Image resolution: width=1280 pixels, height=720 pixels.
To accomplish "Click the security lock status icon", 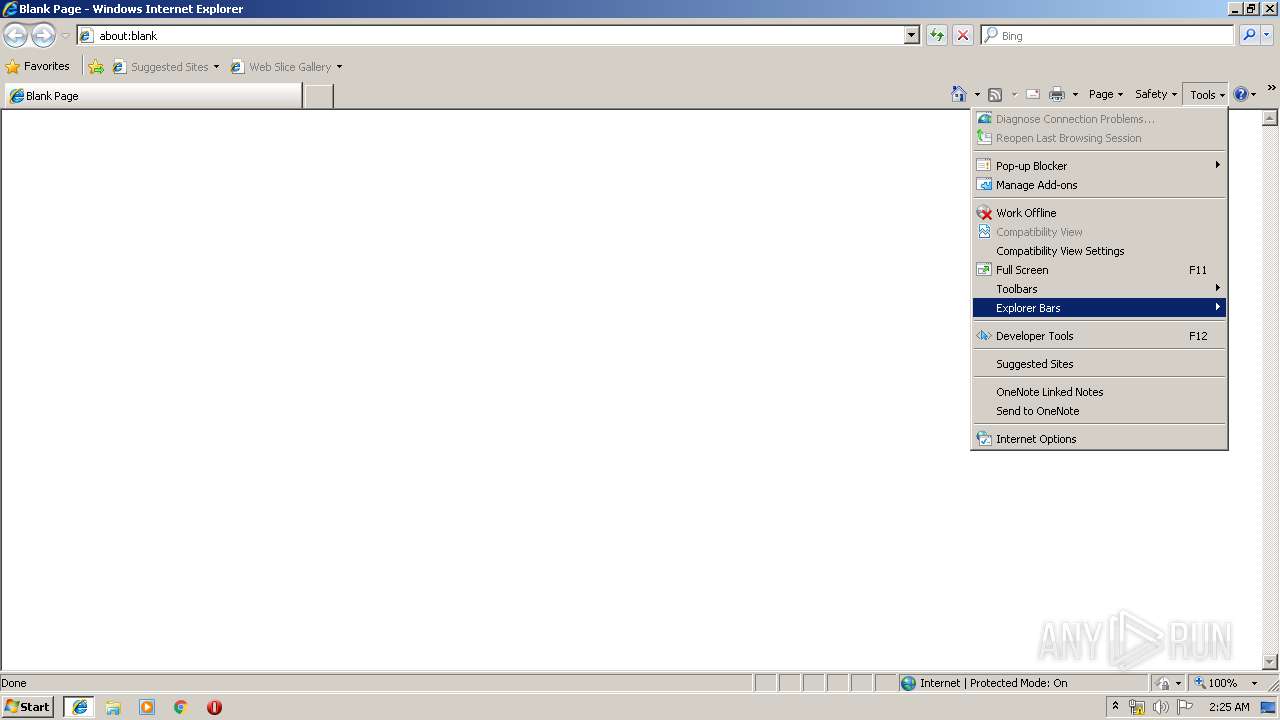I will [1163, 683].
